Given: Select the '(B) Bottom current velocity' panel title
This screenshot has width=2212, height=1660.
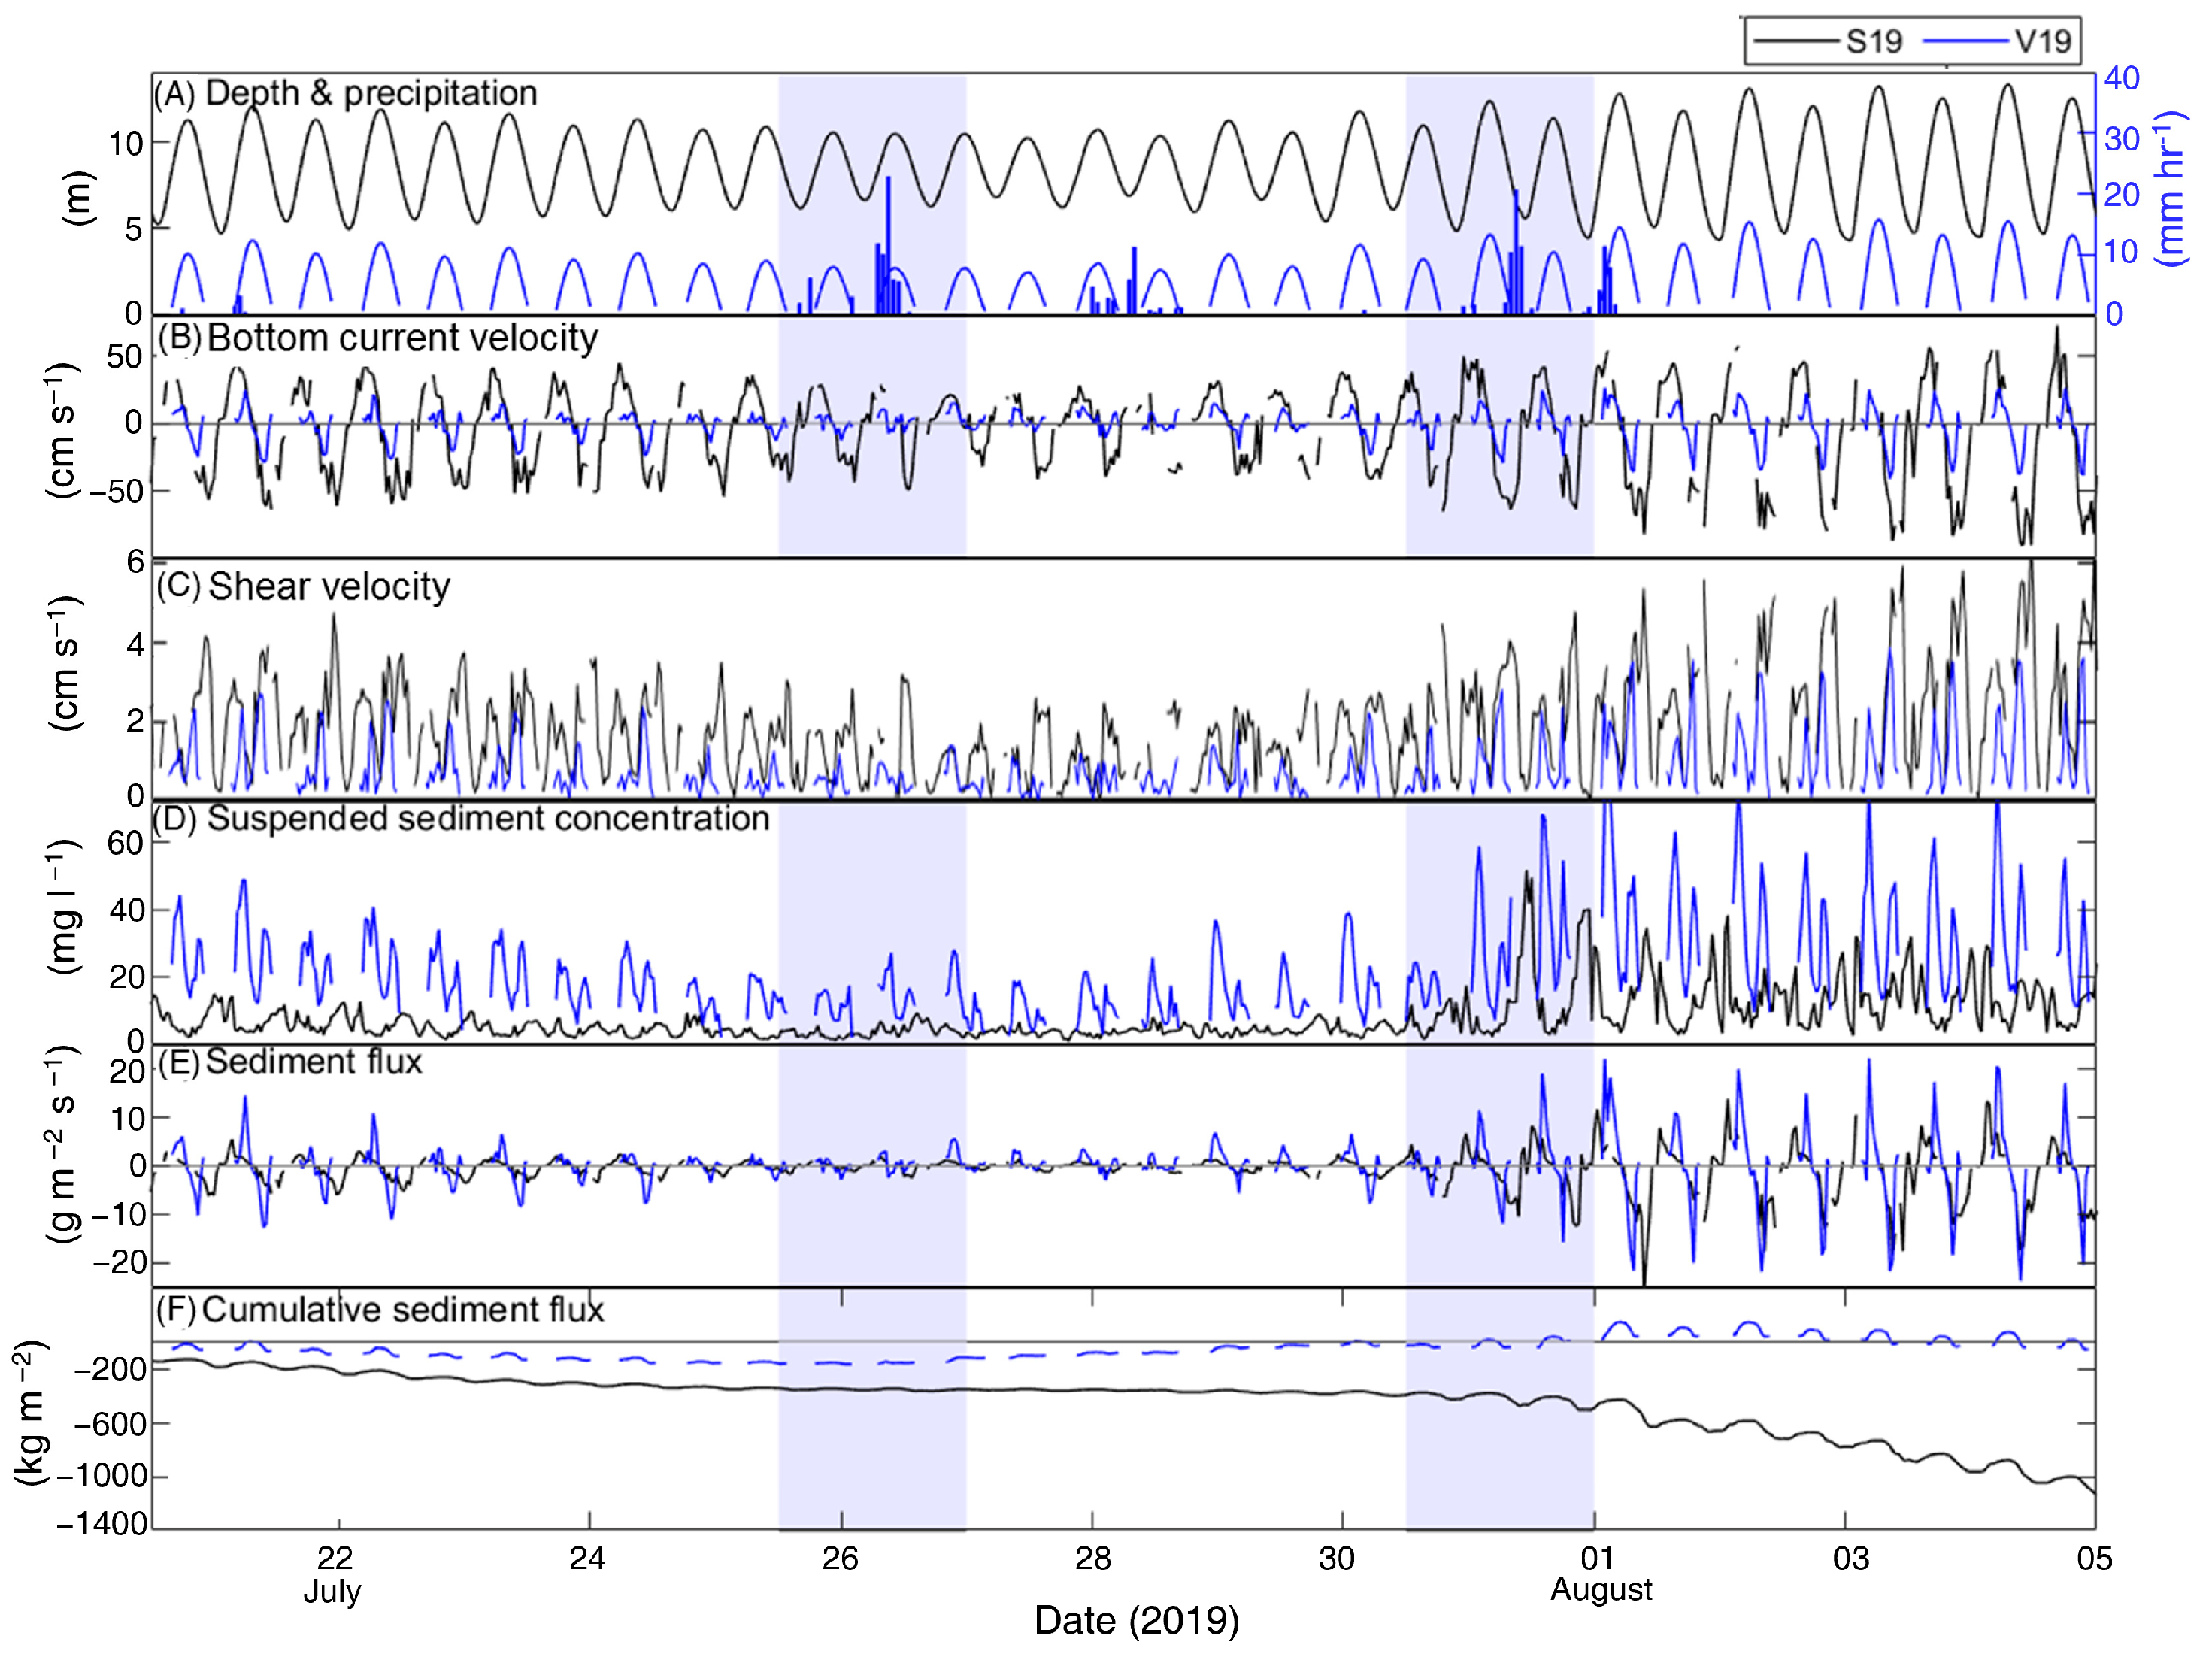Looking at the screenshot, I should click(x=378, y=338).
